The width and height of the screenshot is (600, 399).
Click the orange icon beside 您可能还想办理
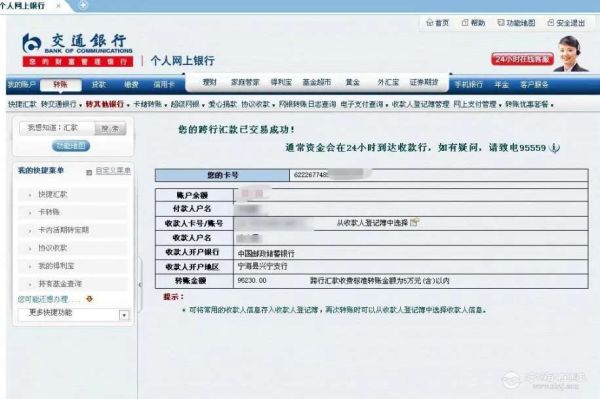[90, 299]
